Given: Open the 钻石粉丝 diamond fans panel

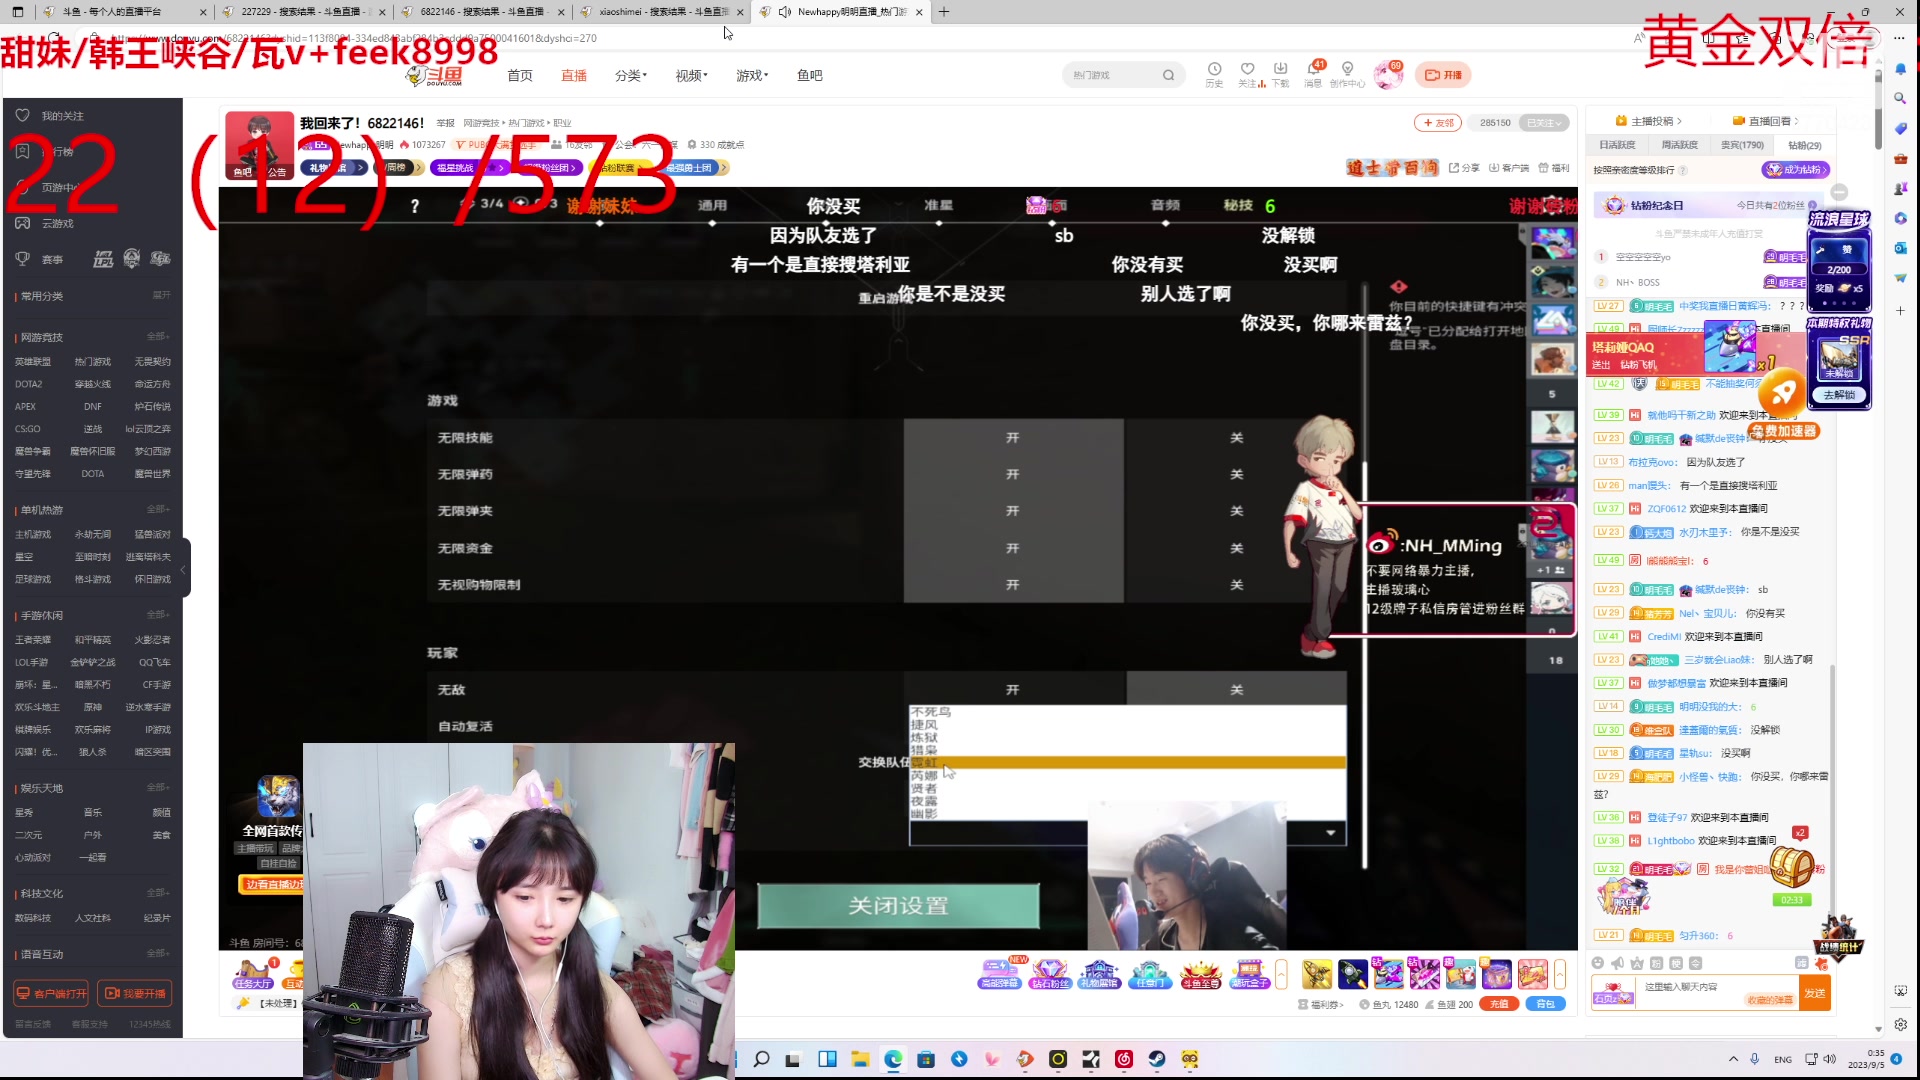Looking at the screenshot, I should [1051, 975].
